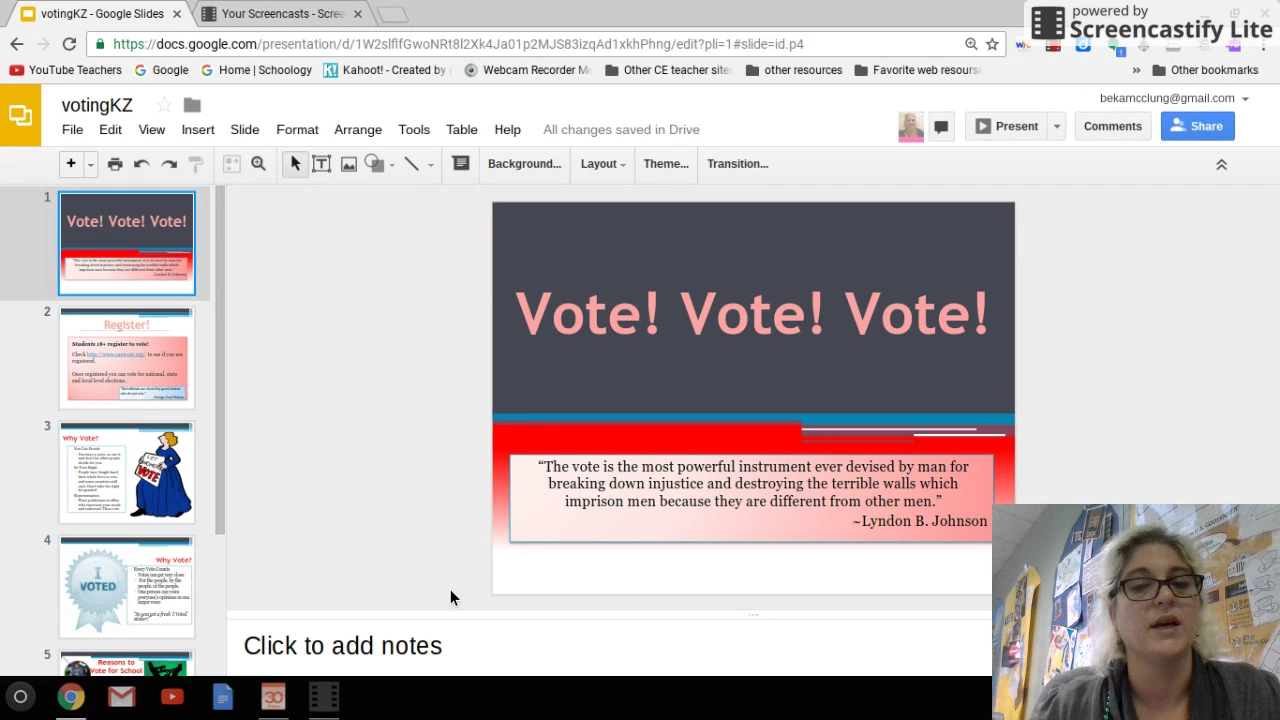The image size is (1280, 720).
Task: Click the Background... button
Action: pos(524,164)
